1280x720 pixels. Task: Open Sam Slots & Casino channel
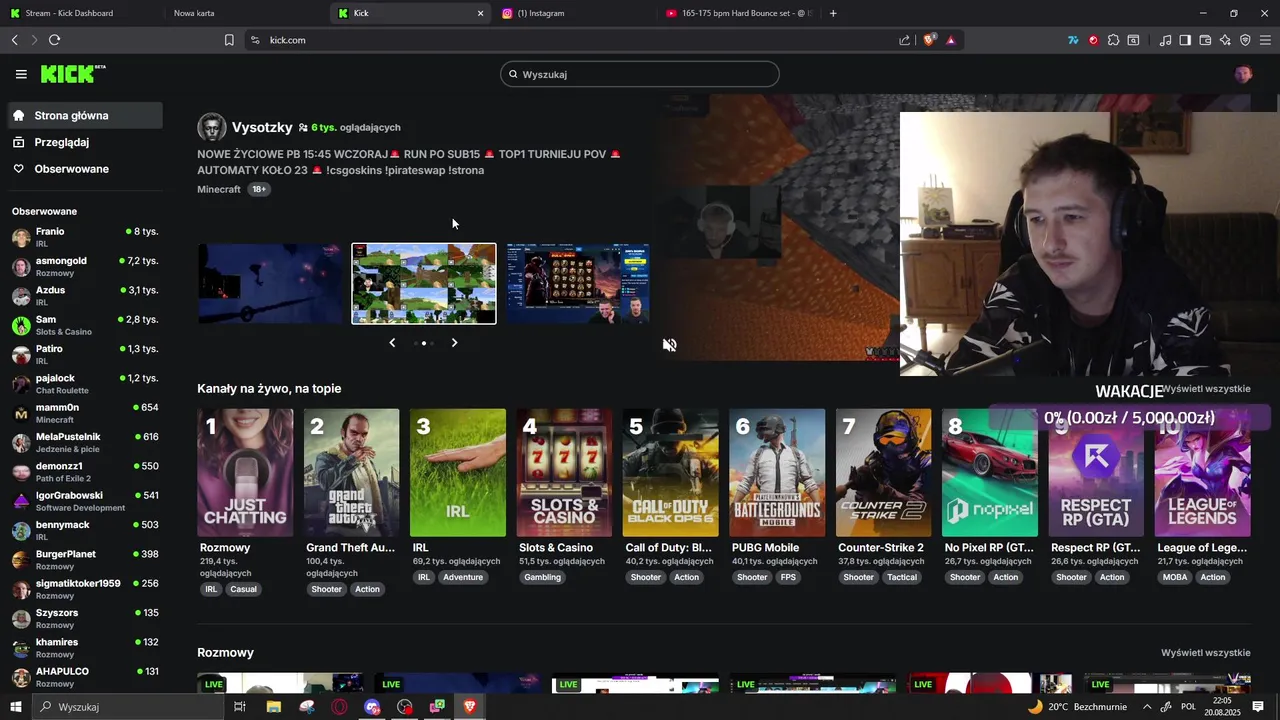(x=85, y=325)
